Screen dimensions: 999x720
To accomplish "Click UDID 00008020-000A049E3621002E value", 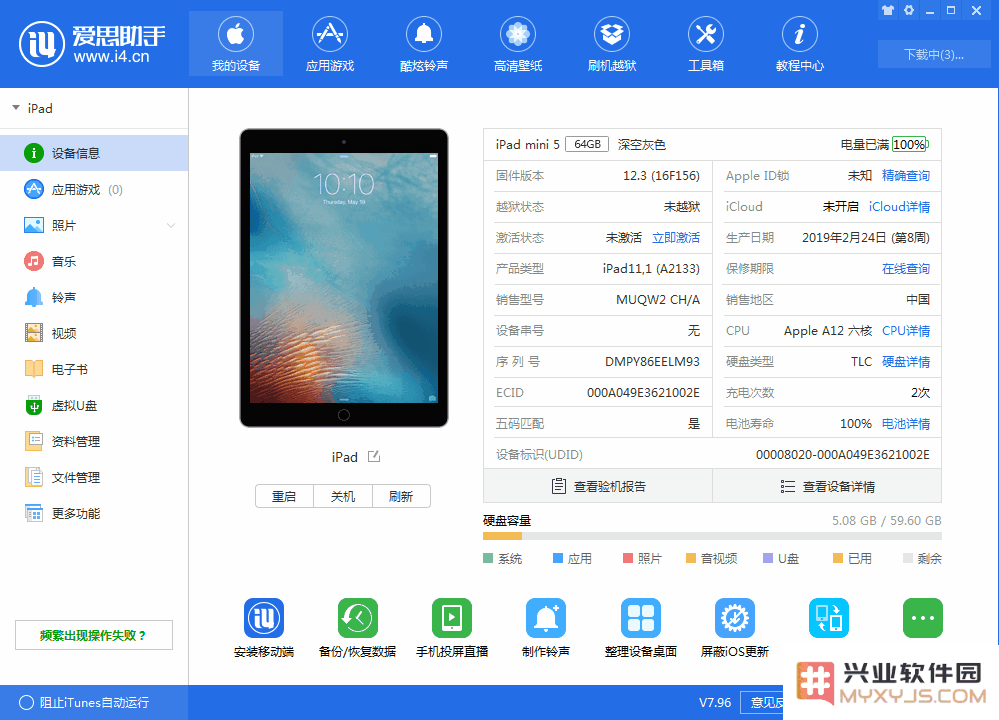I will coord(842,455).
